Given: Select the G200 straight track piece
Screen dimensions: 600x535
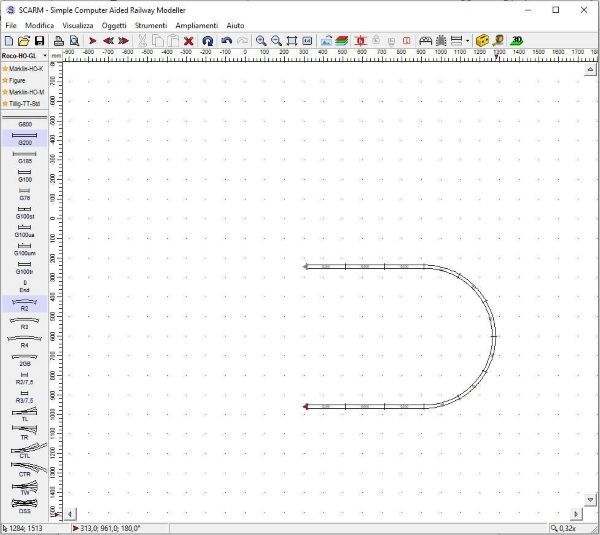Looking at the screenshot, I should click(x=24, y=139).
